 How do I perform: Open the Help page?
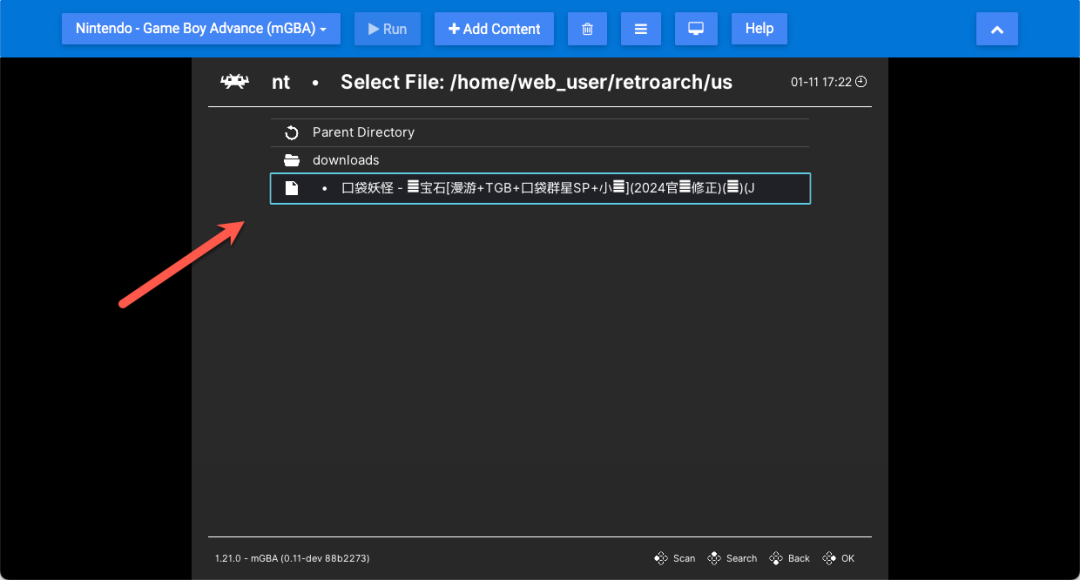point(759,28)
